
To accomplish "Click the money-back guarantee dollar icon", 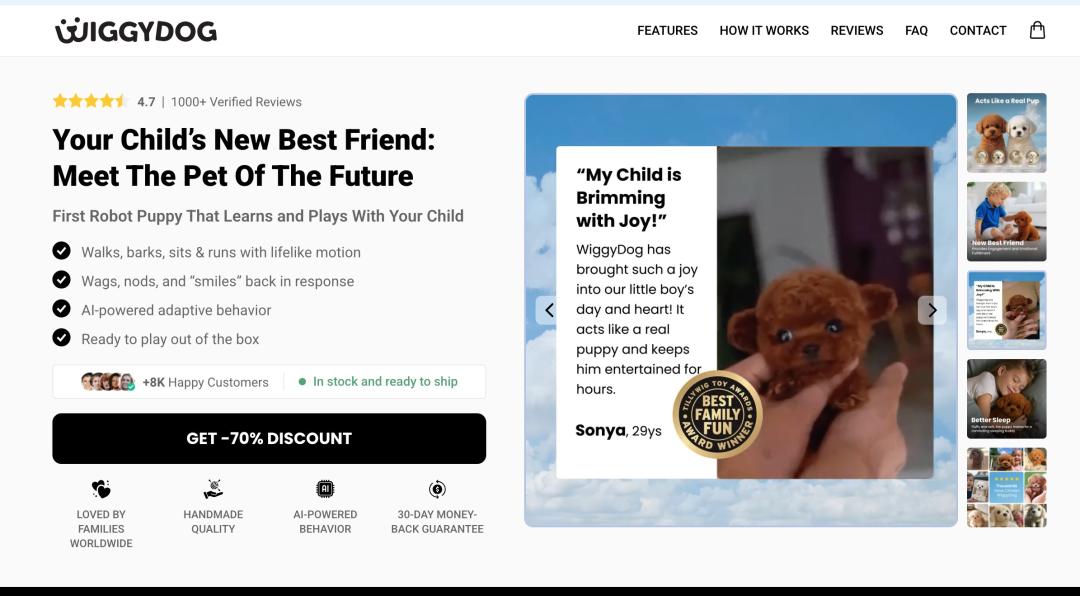I will pyautogui.click(x=437, y=489).
